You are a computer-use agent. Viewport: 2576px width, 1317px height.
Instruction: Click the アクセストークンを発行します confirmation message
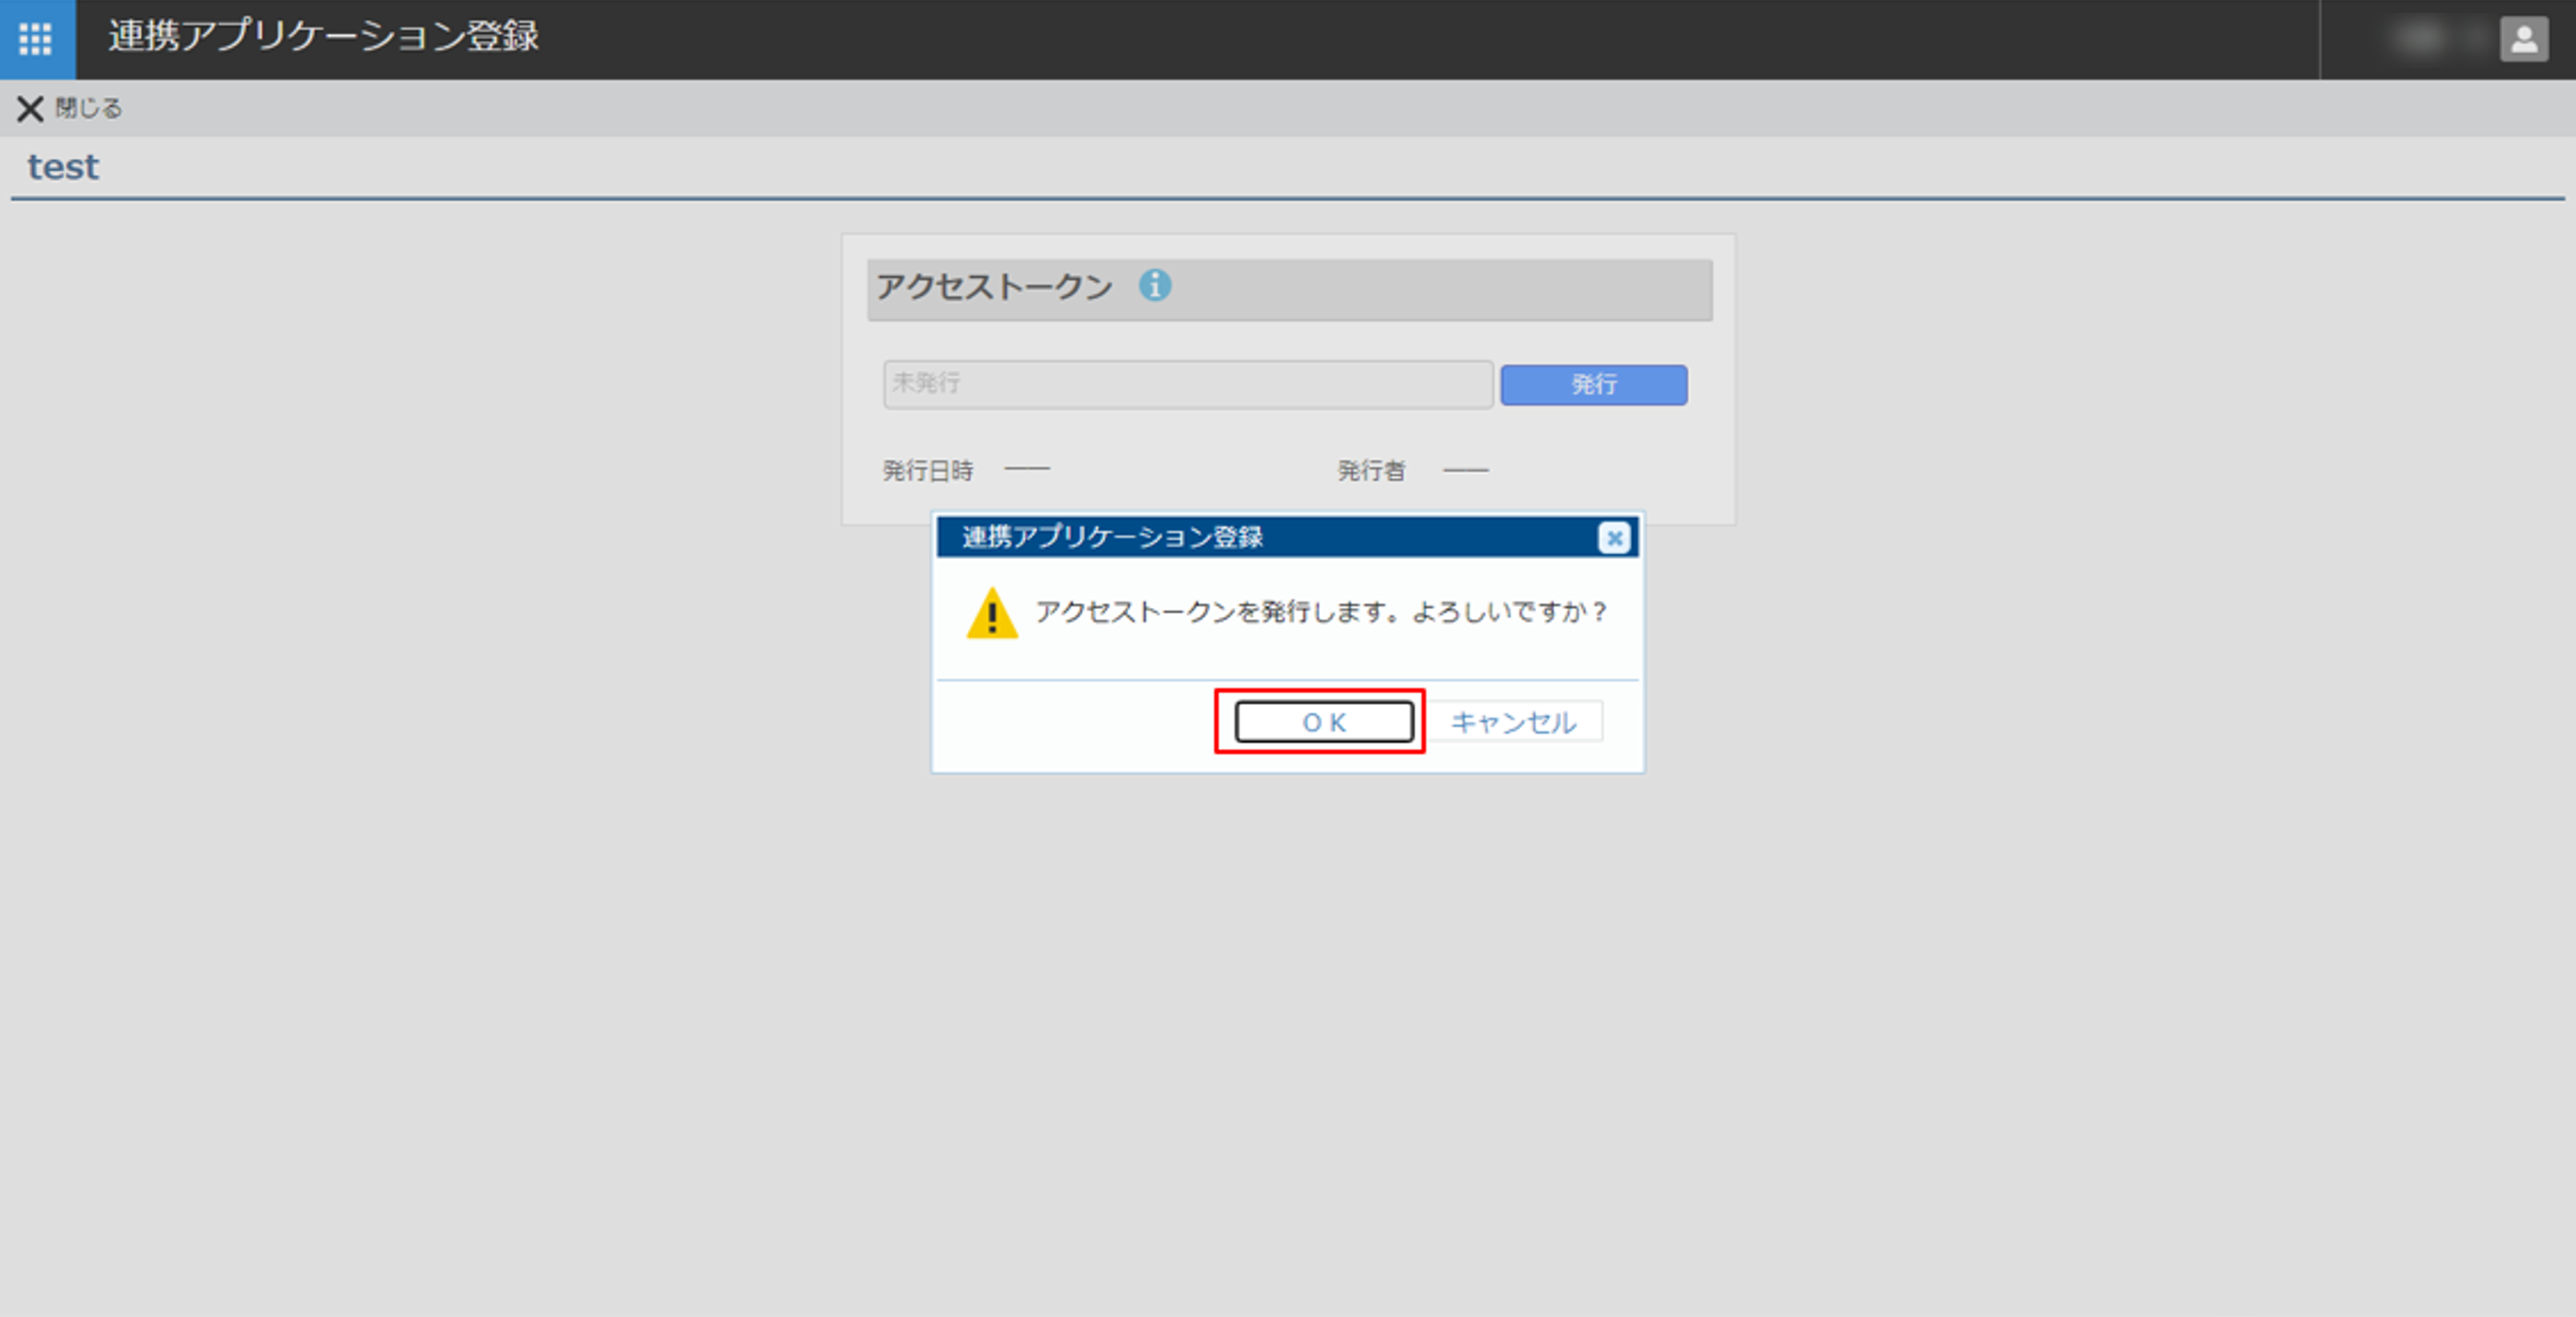(x=1320, y=612)
